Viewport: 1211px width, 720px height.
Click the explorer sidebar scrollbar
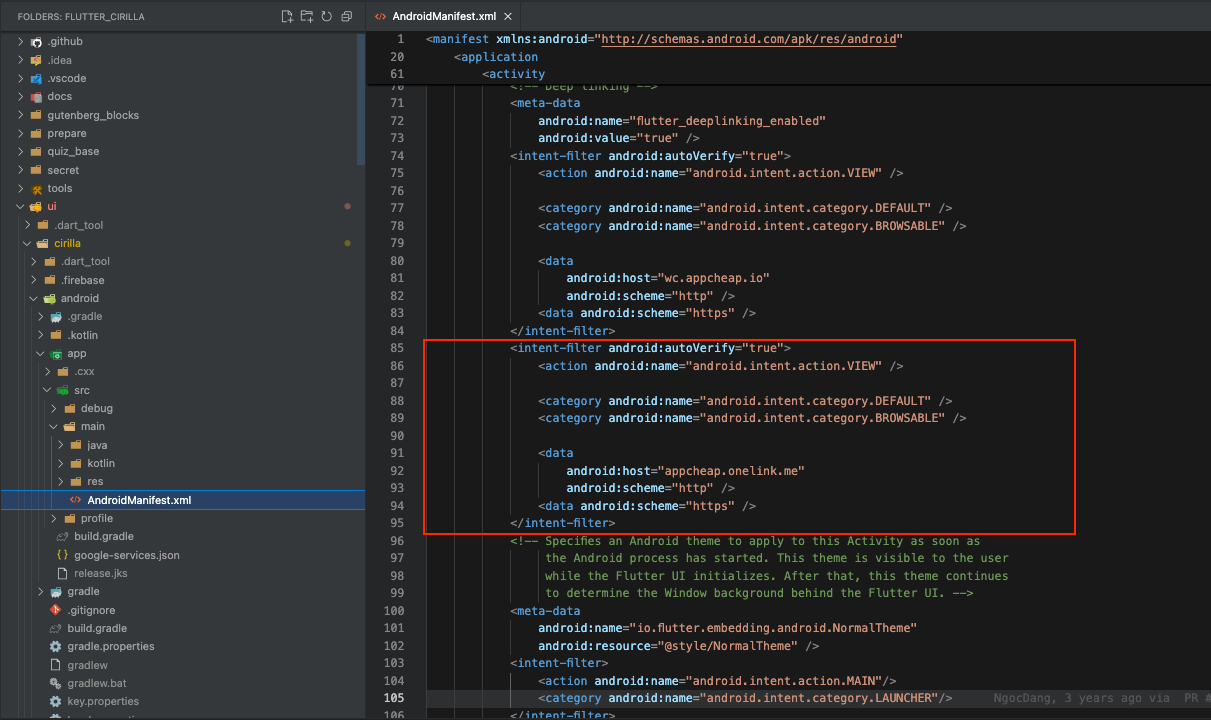click(x=361, y=98)
